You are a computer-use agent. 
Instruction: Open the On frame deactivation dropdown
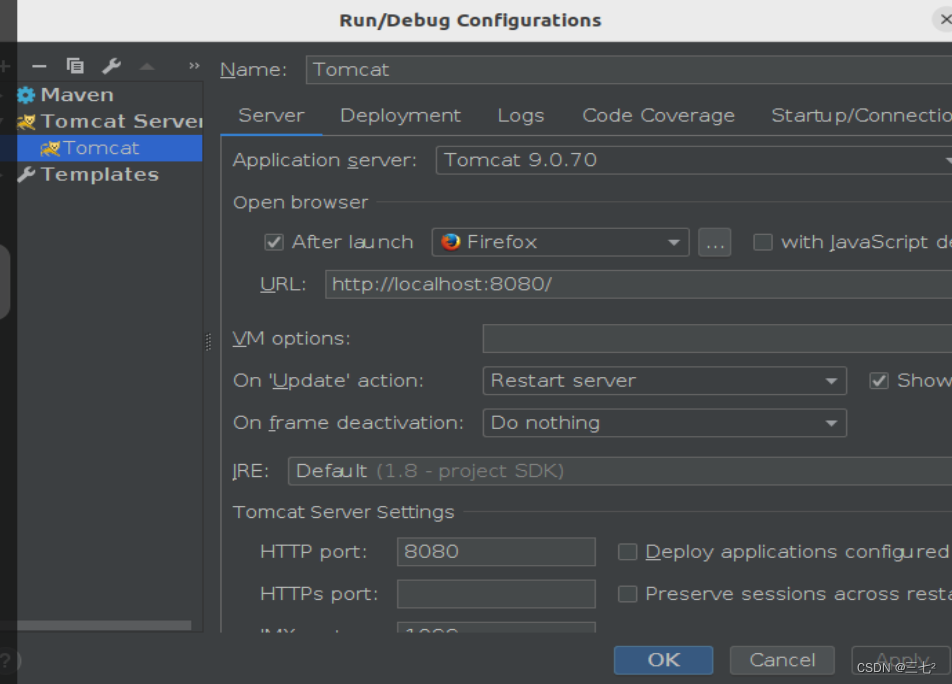[664, 423]
